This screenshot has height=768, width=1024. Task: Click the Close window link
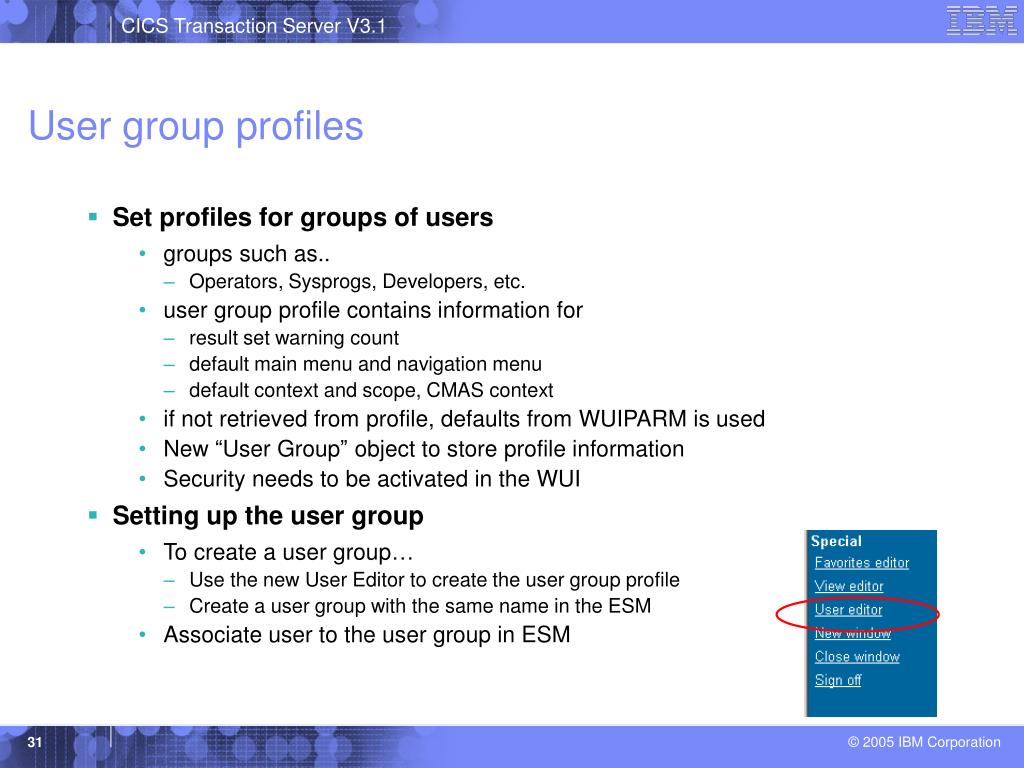tap(857, 656)
